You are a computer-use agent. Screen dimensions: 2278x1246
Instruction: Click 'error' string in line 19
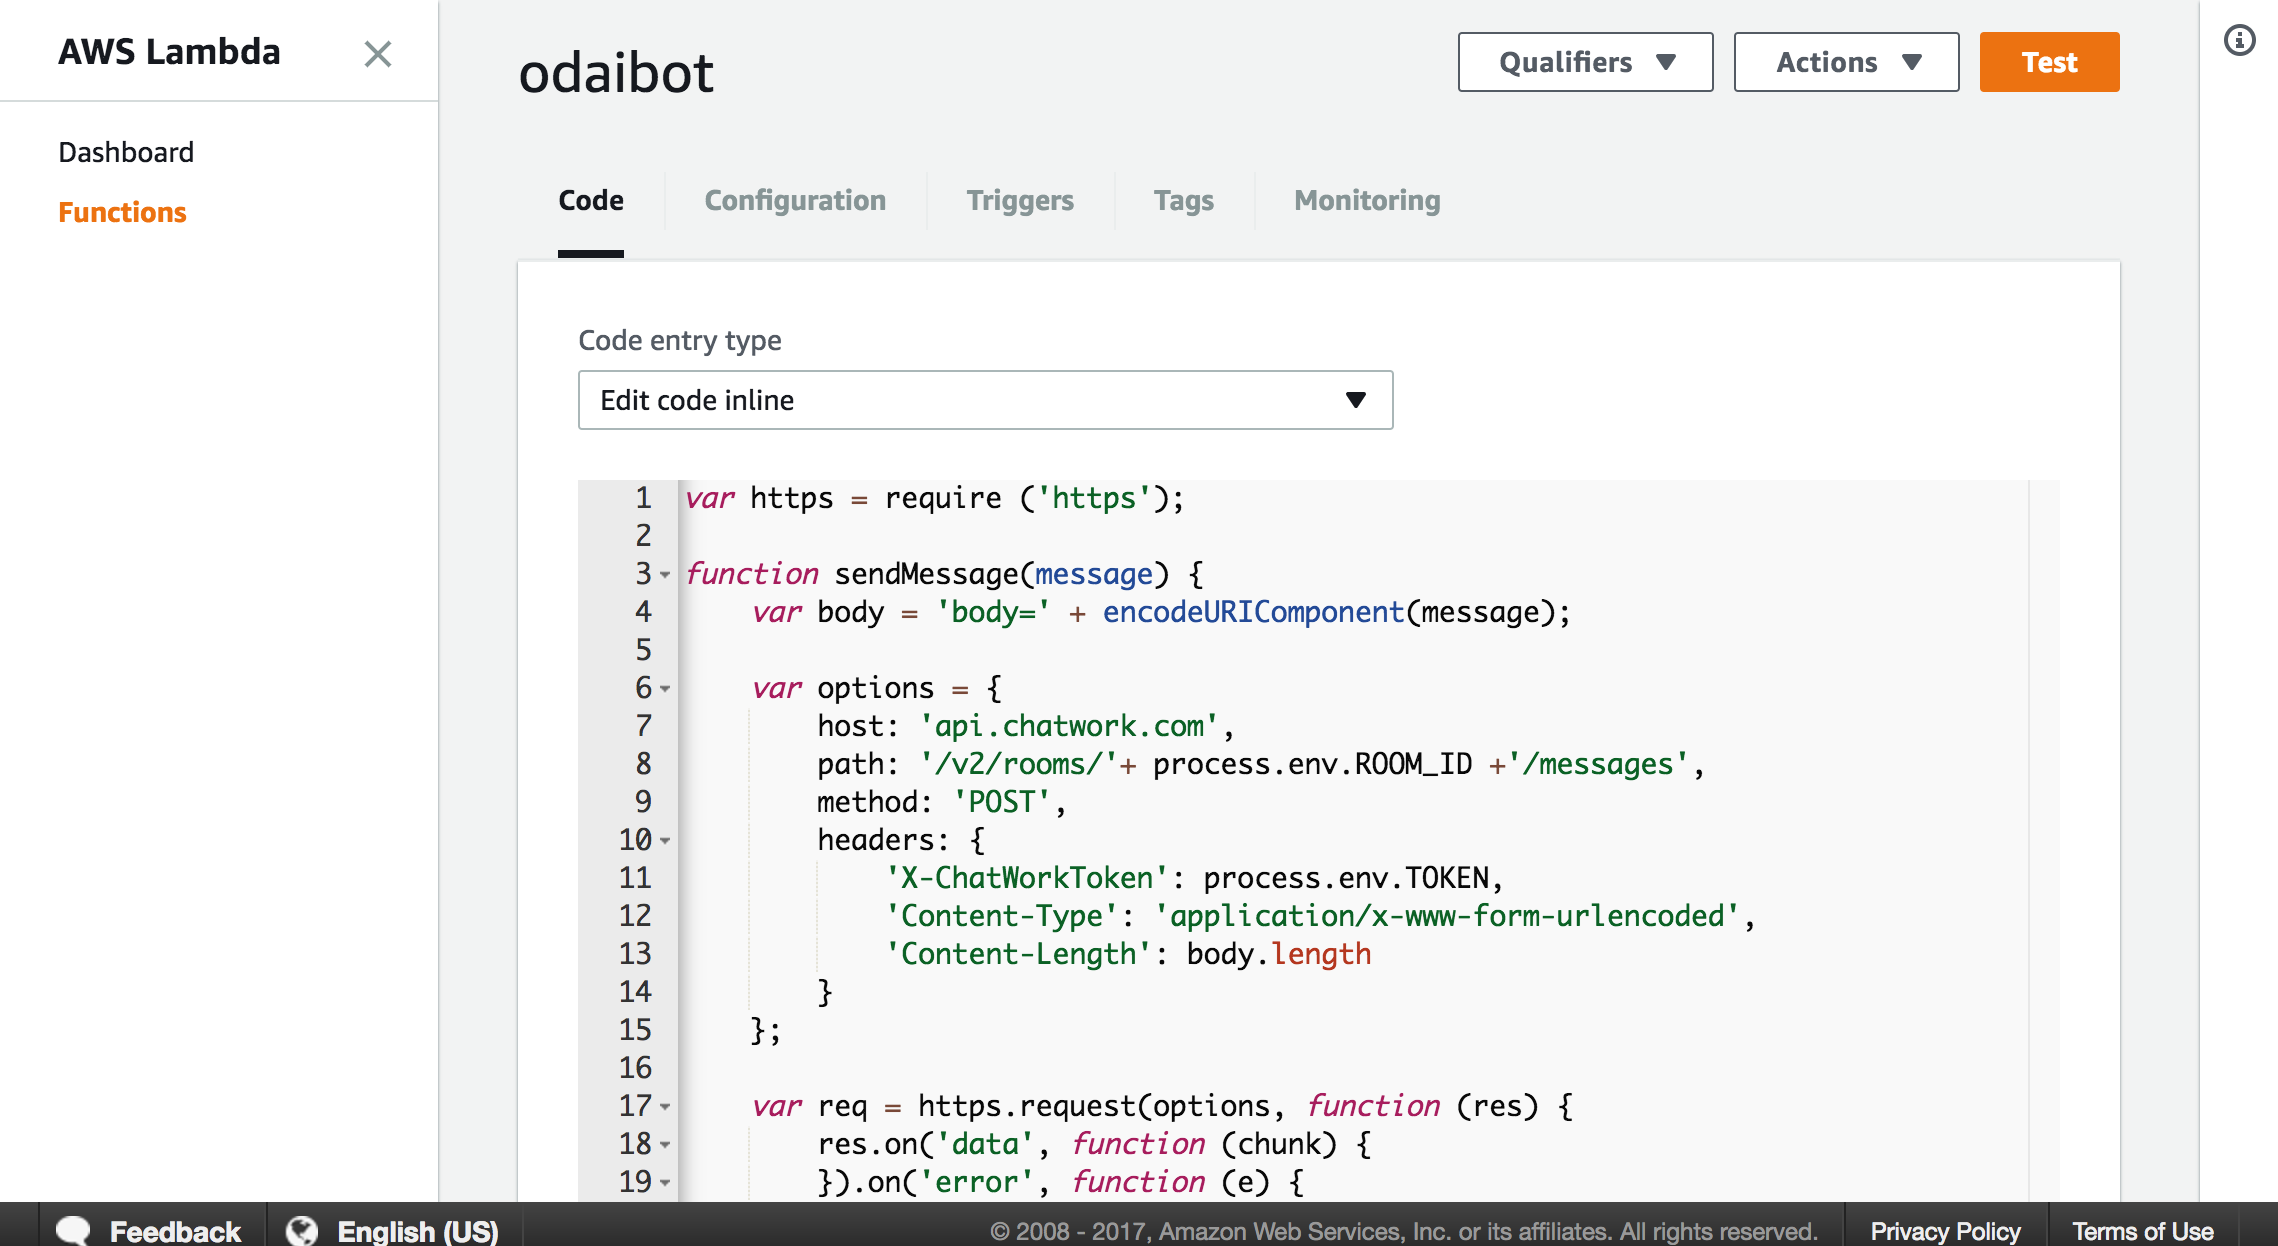pos(976,1182)
